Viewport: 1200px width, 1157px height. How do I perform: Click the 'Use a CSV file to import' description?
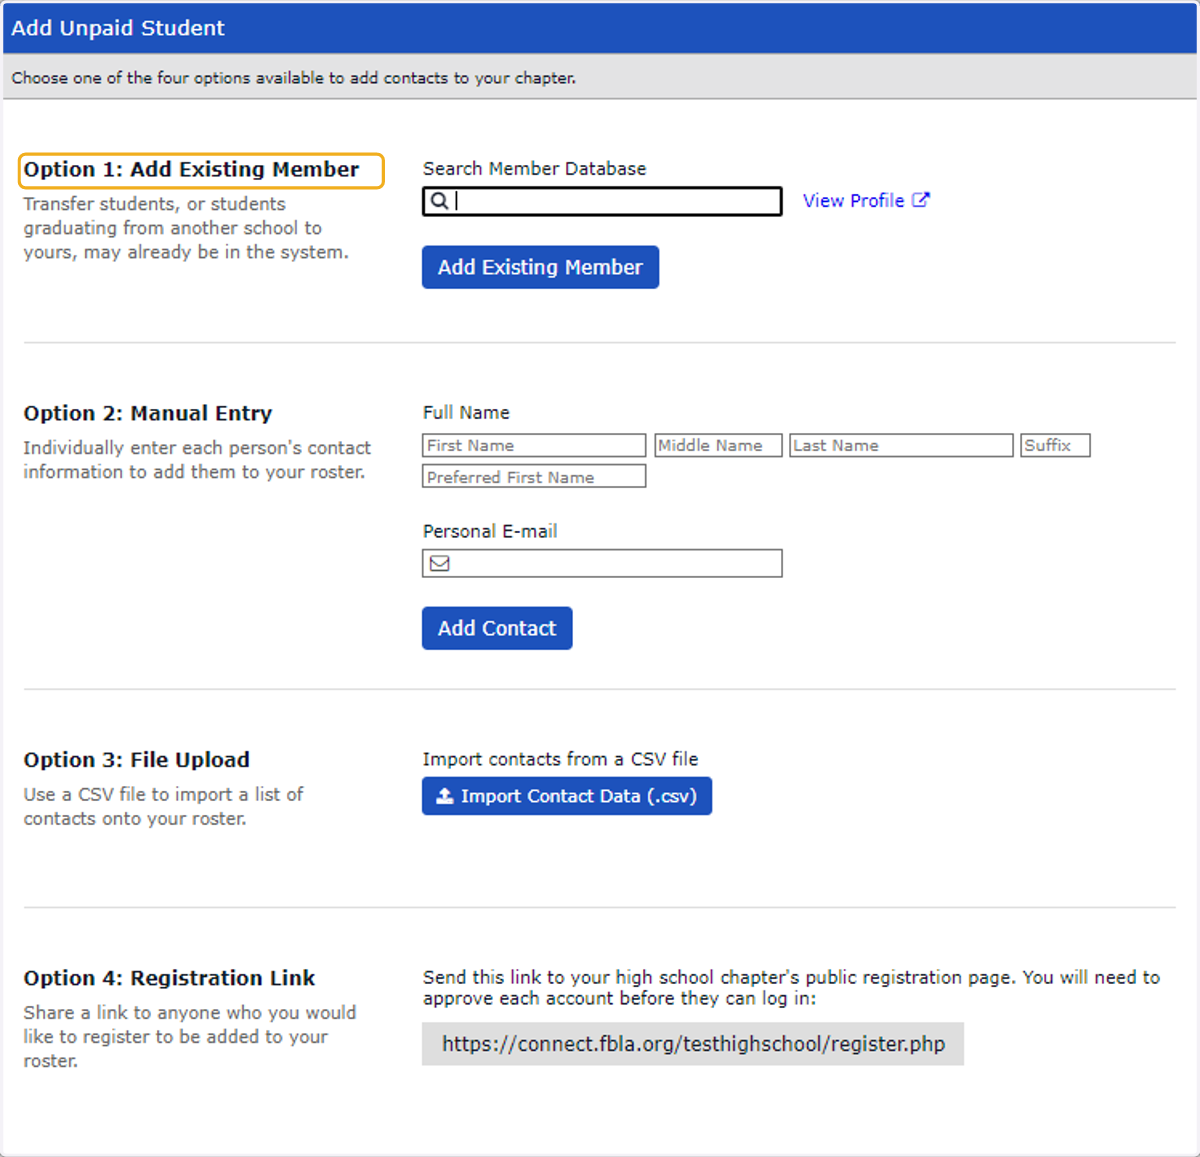[163, 806]
